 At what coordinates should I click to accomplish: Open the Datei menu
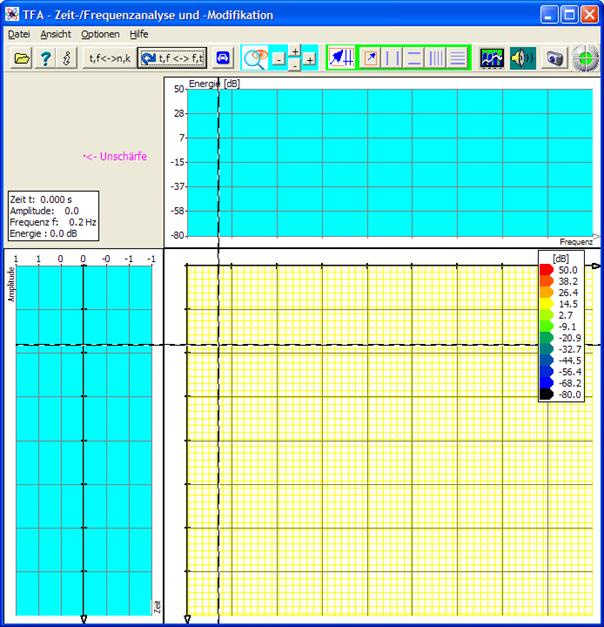19,34
